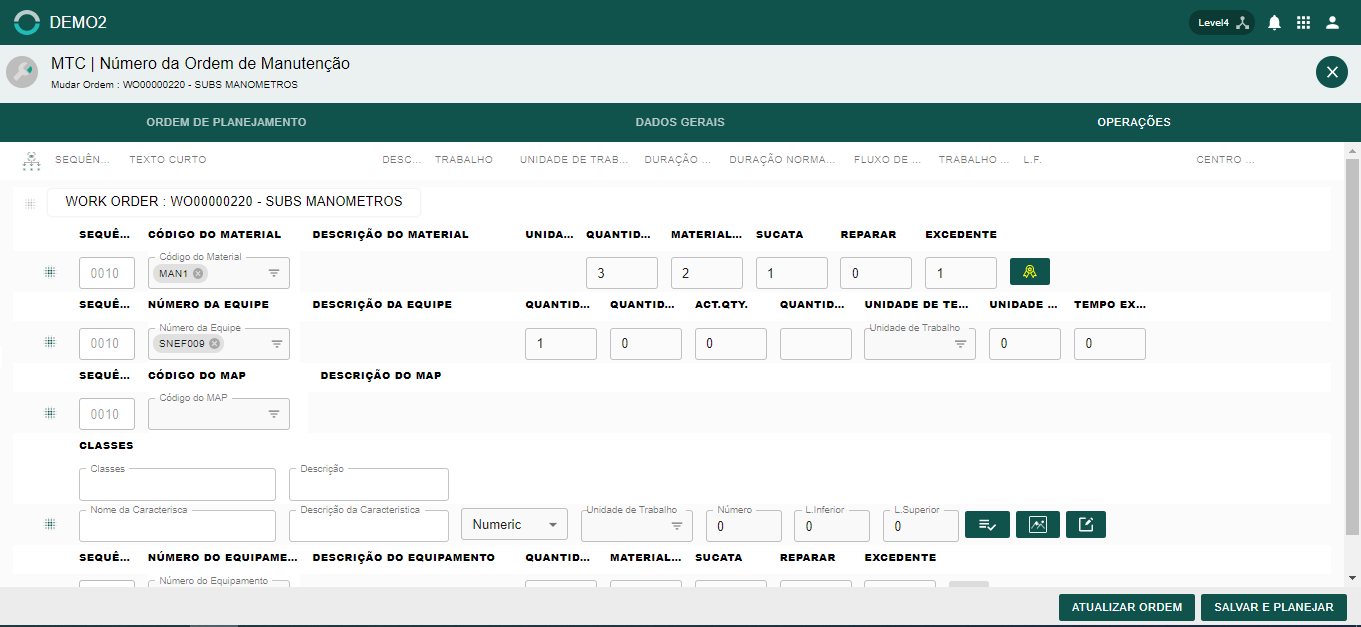Click the Descrição field under Classes
Image resolution: width=1361 pixels, height=627 pixels.
pos(369,484)
